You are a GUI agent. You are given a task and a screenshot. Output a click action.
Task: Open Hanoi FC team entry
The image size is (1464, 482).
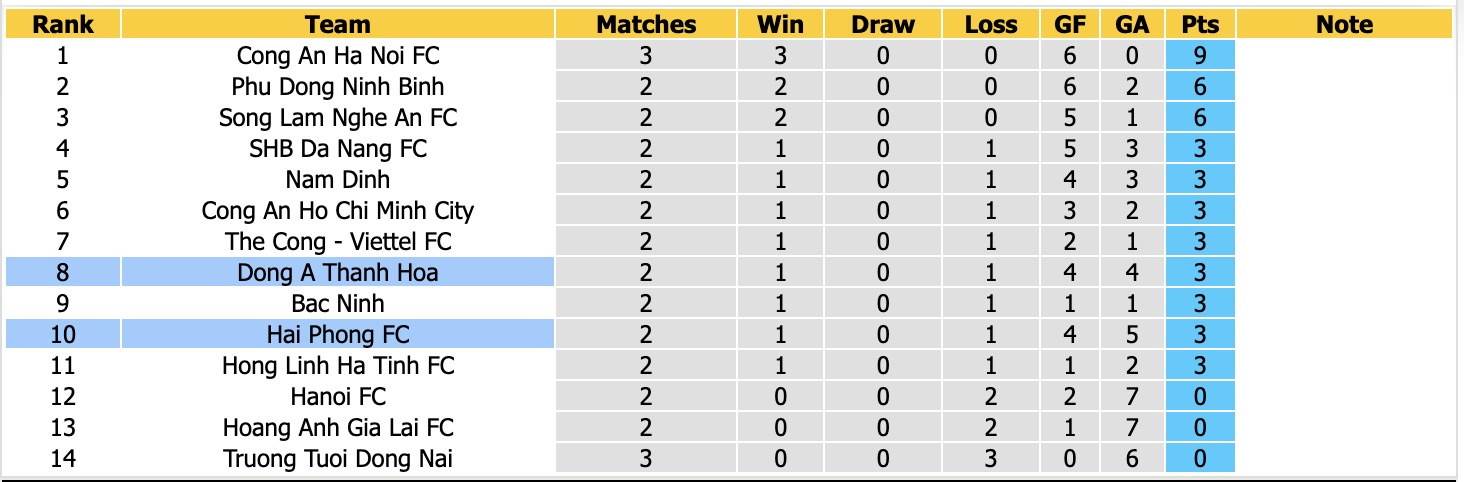[x=338, y=397]
